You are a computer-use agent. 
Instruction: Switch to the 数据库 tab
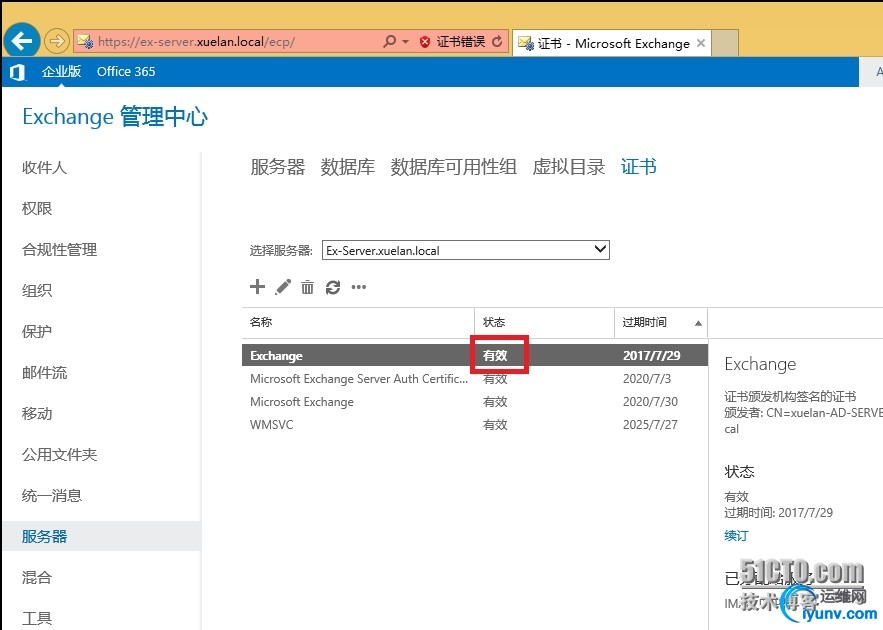click(x=347, y=167)
